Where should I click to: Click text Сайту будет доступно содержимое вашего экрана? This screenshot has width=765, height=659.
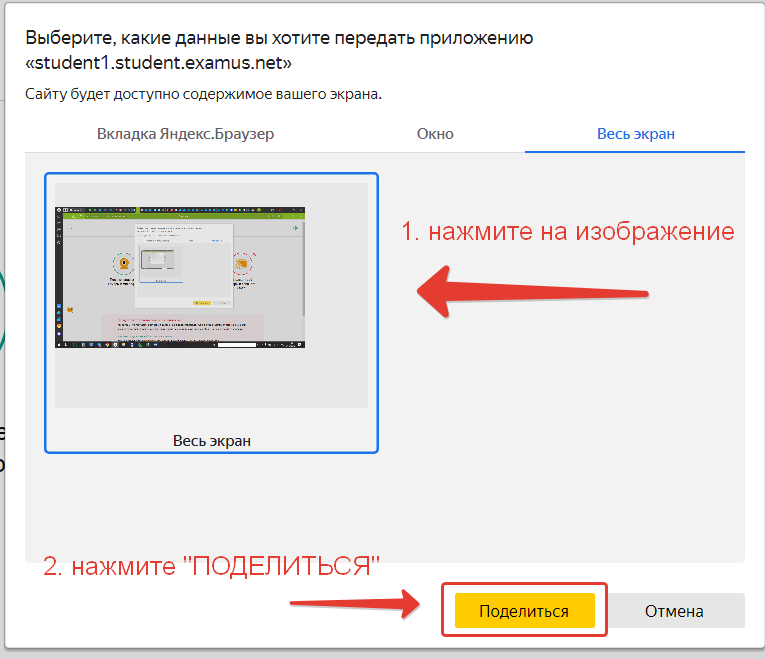click(203, 94)
